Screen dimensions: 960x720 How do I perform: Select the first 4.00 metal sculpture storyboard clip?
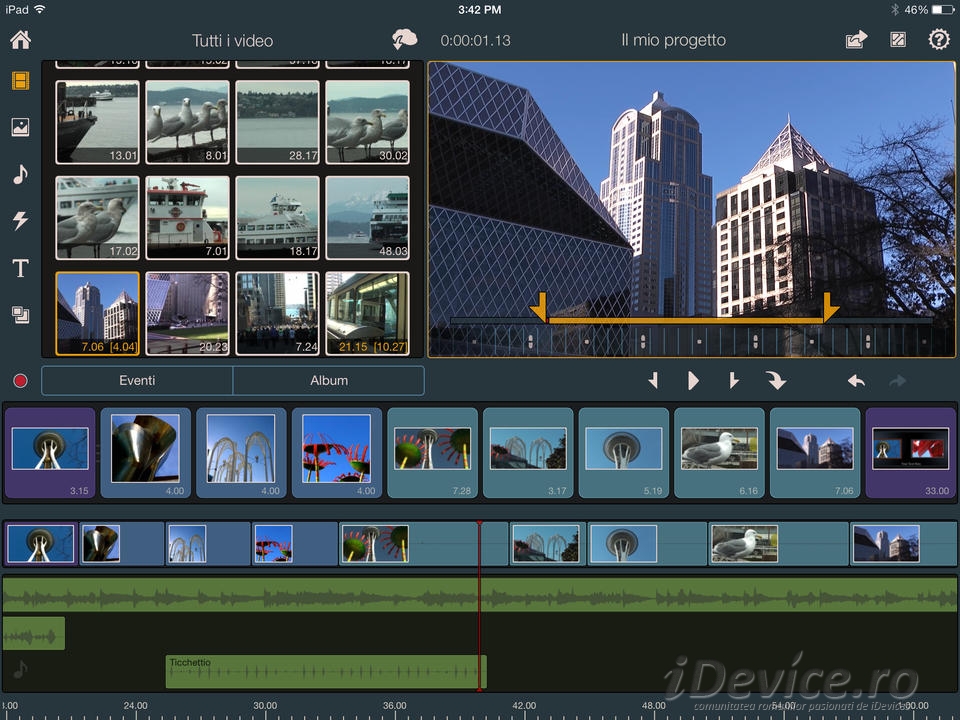(x=146, y=452)
